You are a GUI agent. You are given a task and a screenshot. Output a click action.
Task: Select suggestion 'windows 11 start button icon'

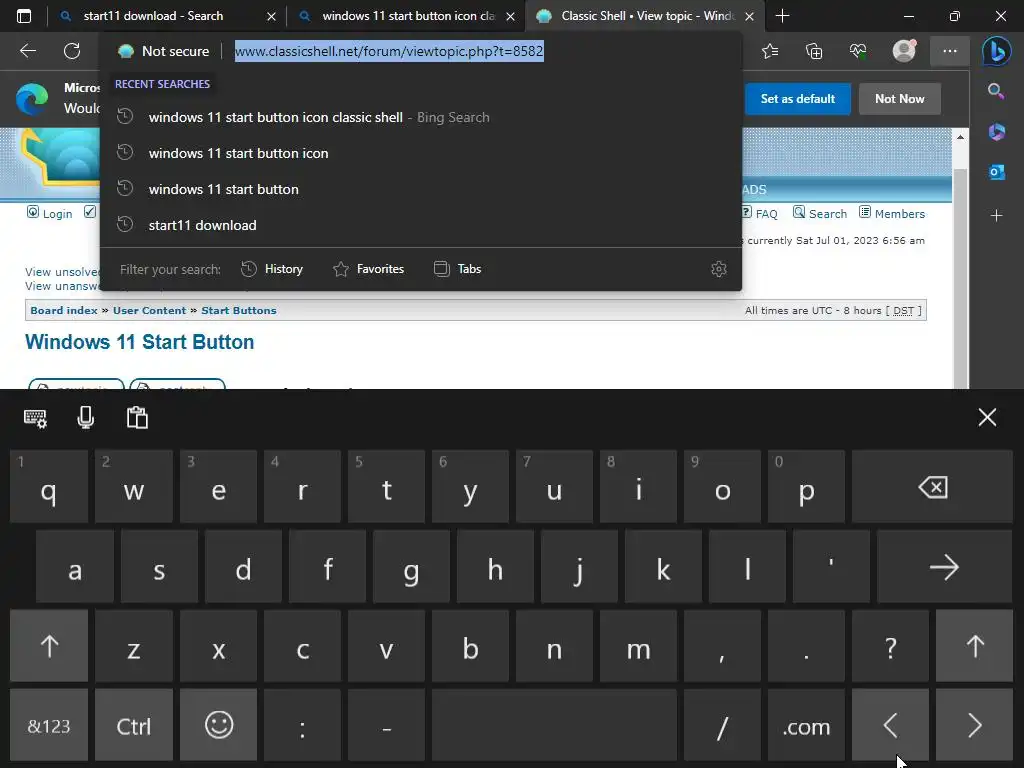pyautogui.click(x=421, y=153)
